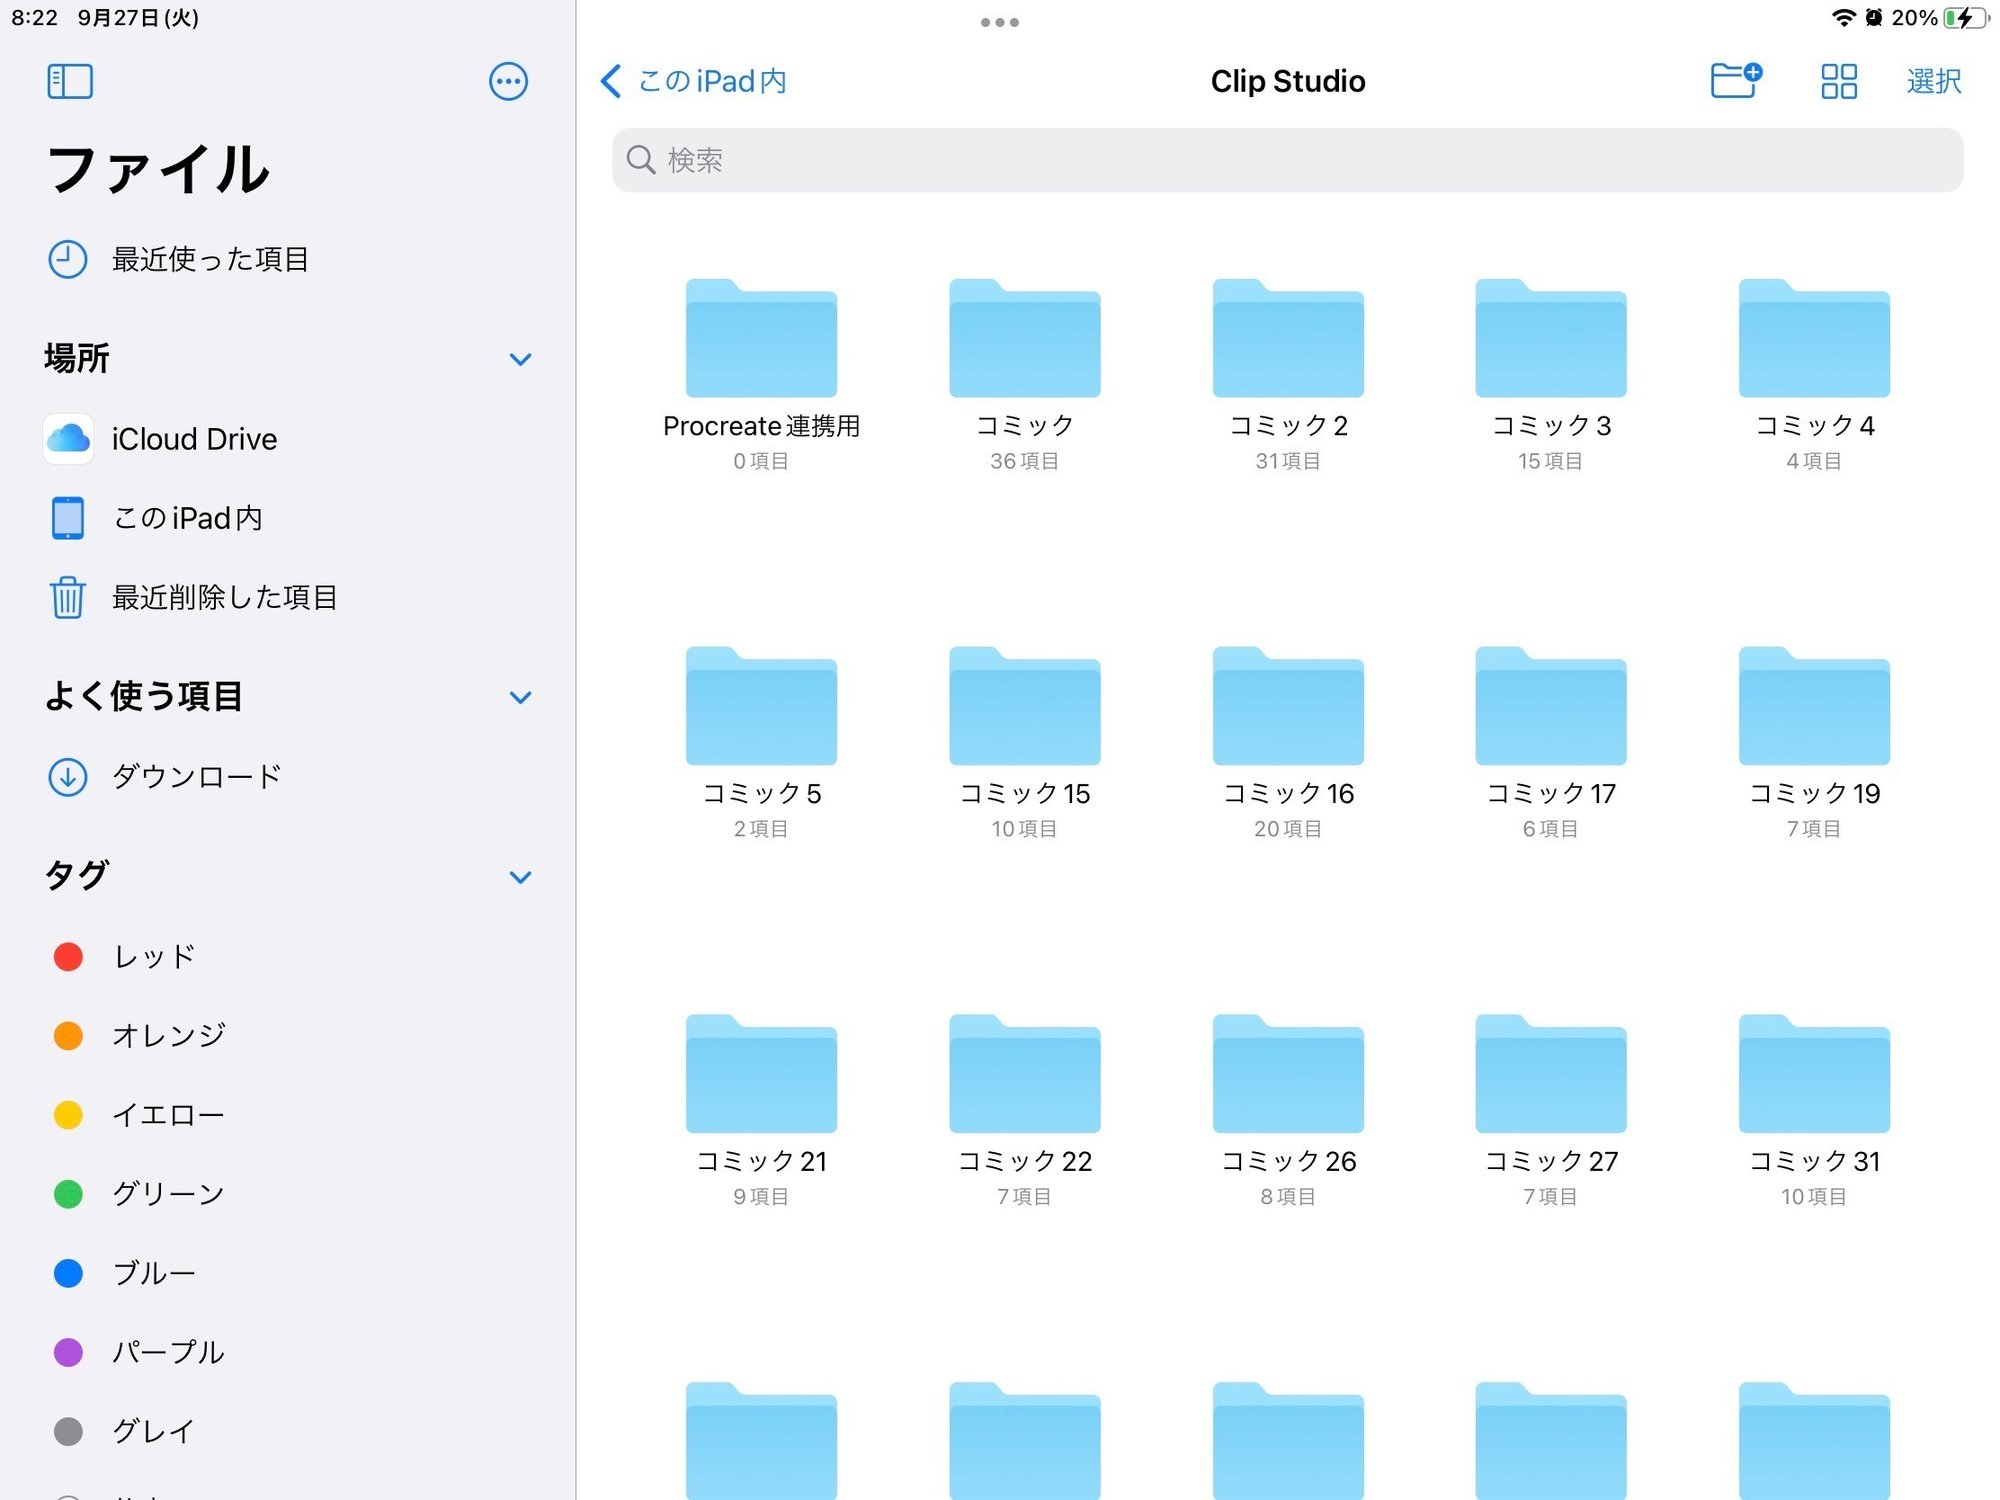
Task: Collapse the タグ section
Action: pyautogui.click(x=520, y=876)
